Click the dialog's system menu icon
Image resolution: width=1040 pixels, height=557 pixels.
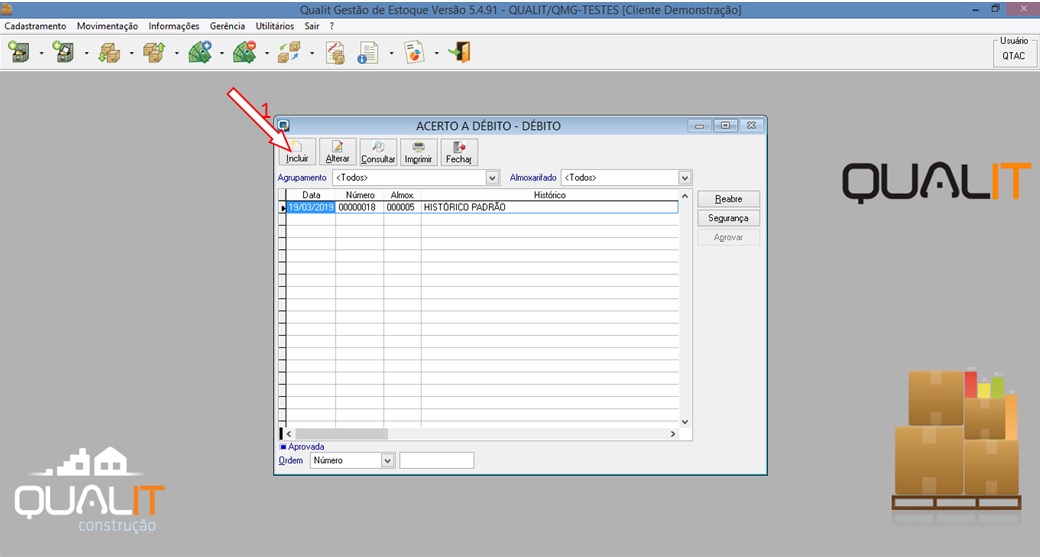coord(284,125)
